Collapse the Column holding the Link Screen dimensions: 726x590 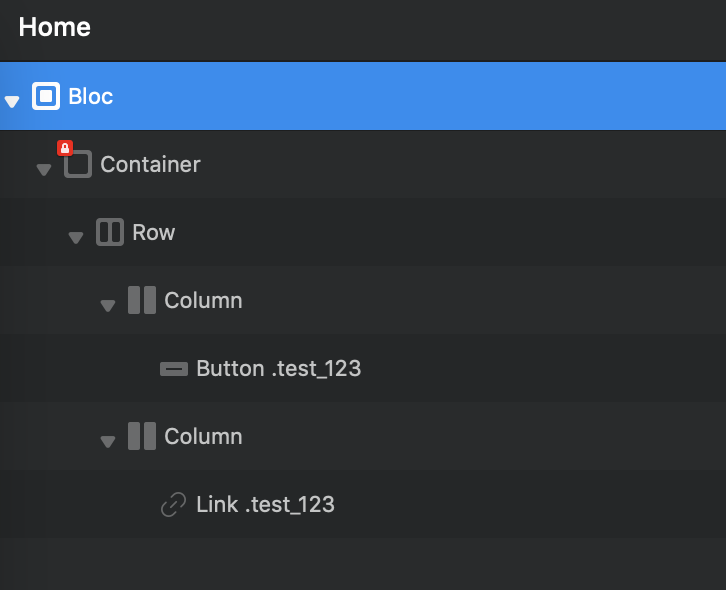click(x=108, y=441)
